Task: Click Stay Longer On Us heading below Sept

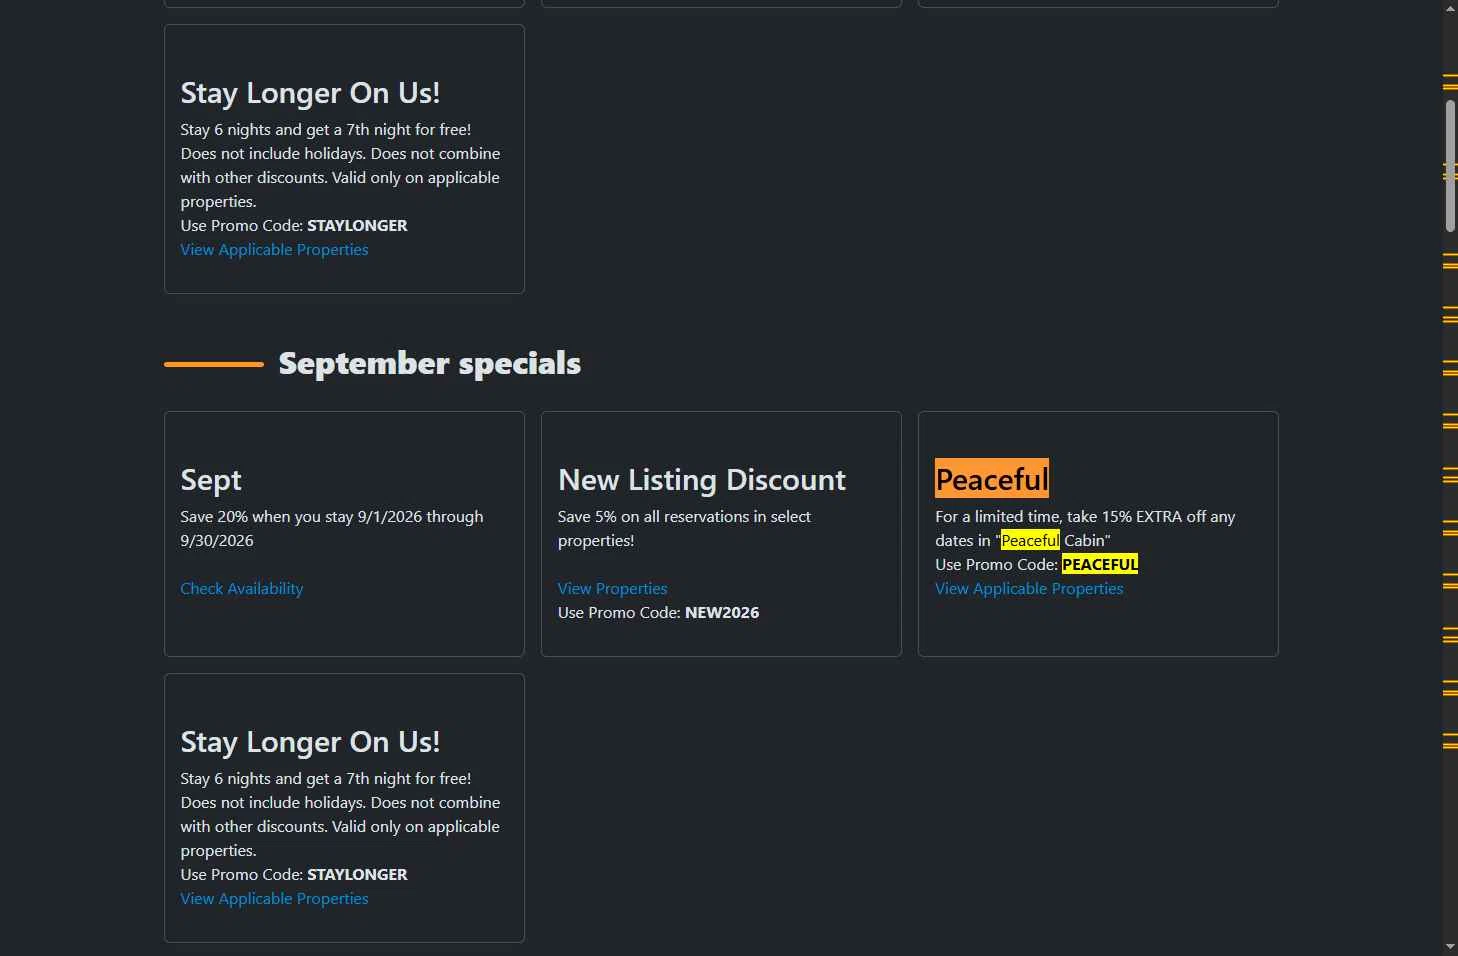Action: [x=310, y=742]
